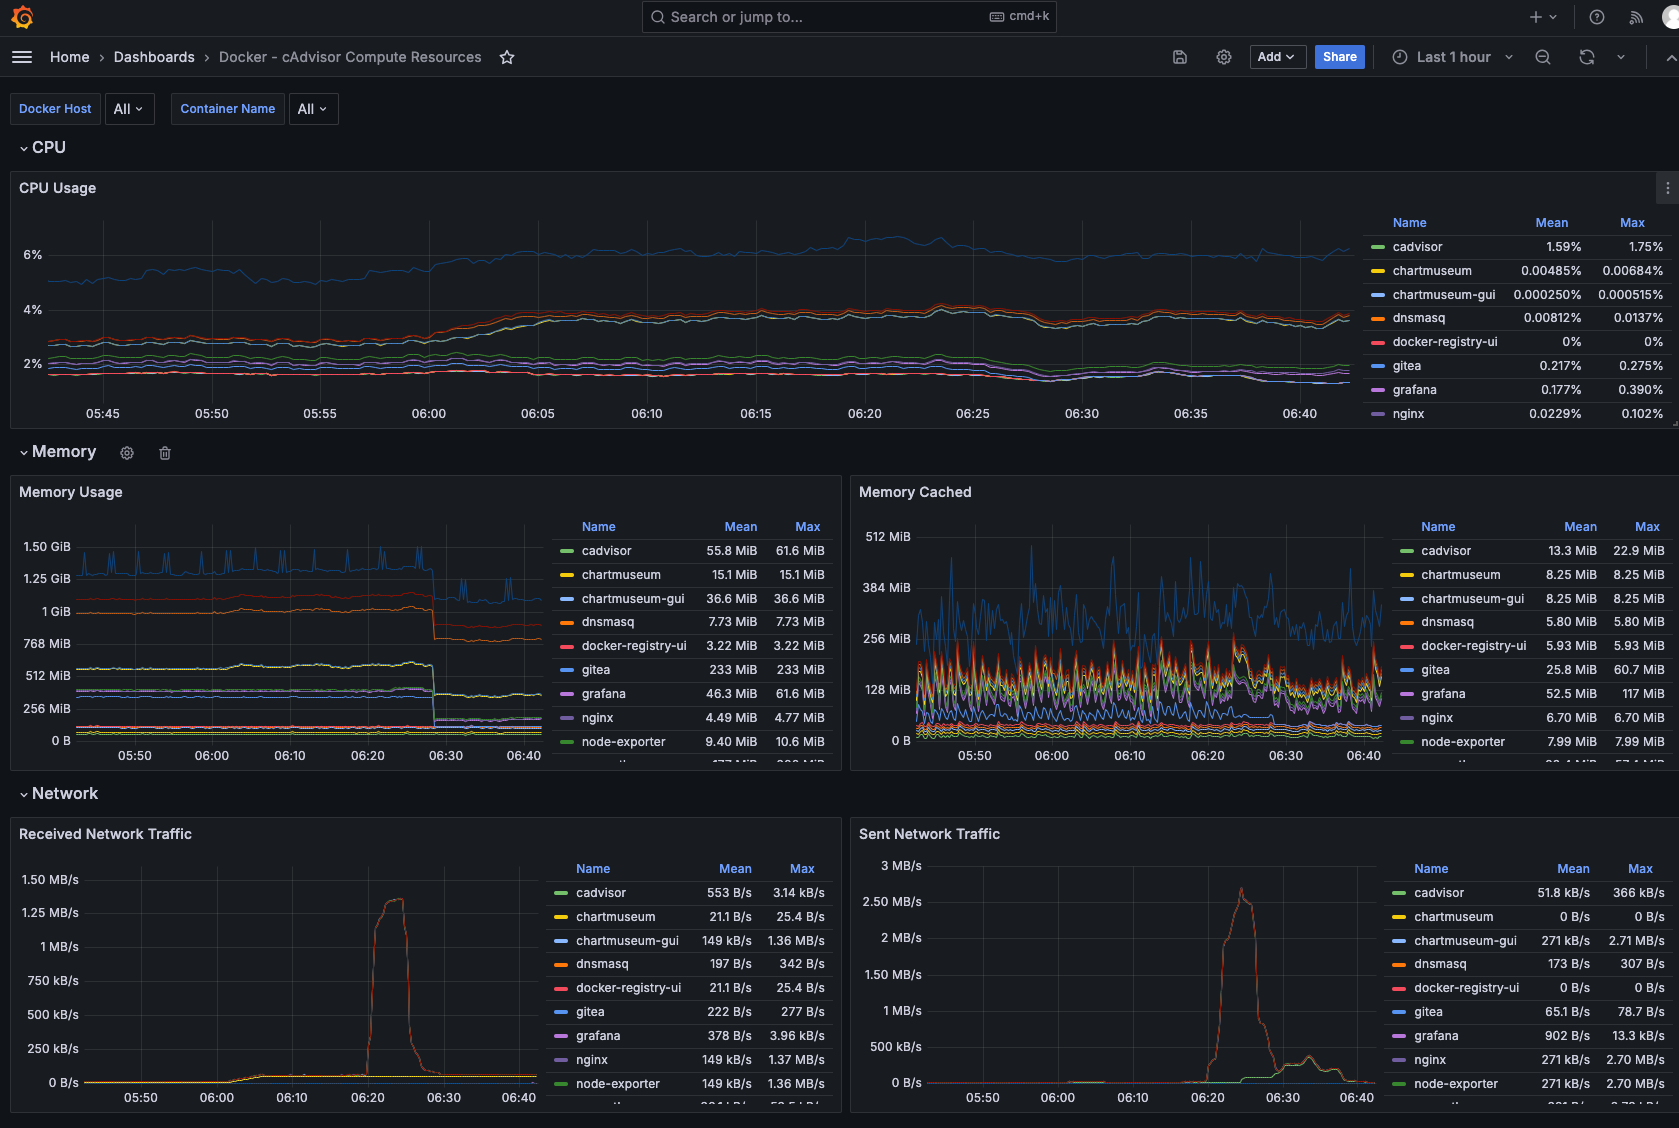Click the Share button
Image resolution: width=1679 pixels, height=1128 pixels.
click(x=1340, y=57)
